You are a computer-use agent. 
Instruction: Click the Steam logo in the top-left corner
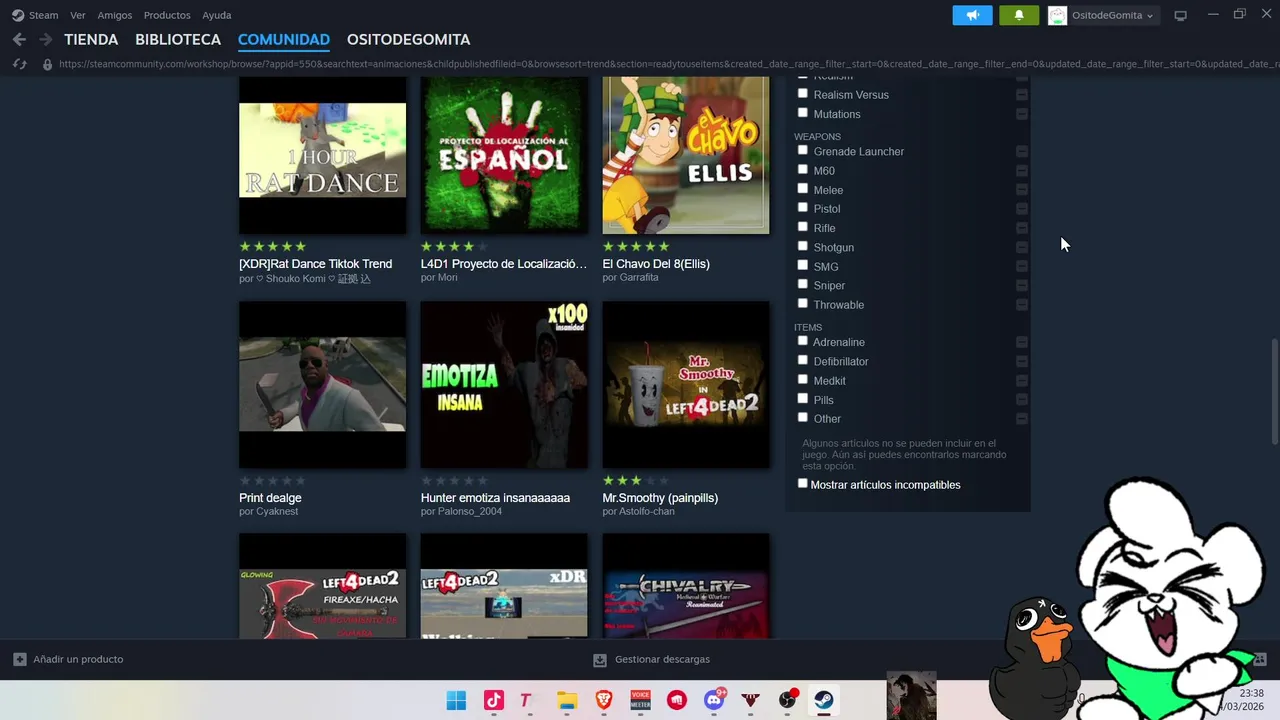(18, 15)
